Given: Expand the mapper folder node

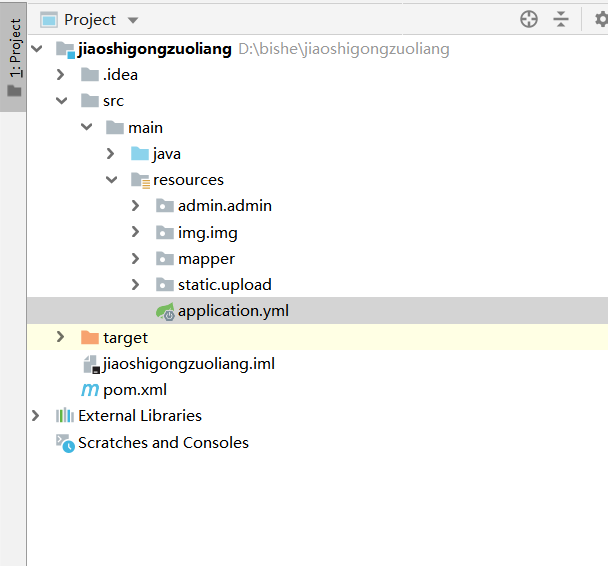Looking at the screenshot, I should tap(136, 259).
